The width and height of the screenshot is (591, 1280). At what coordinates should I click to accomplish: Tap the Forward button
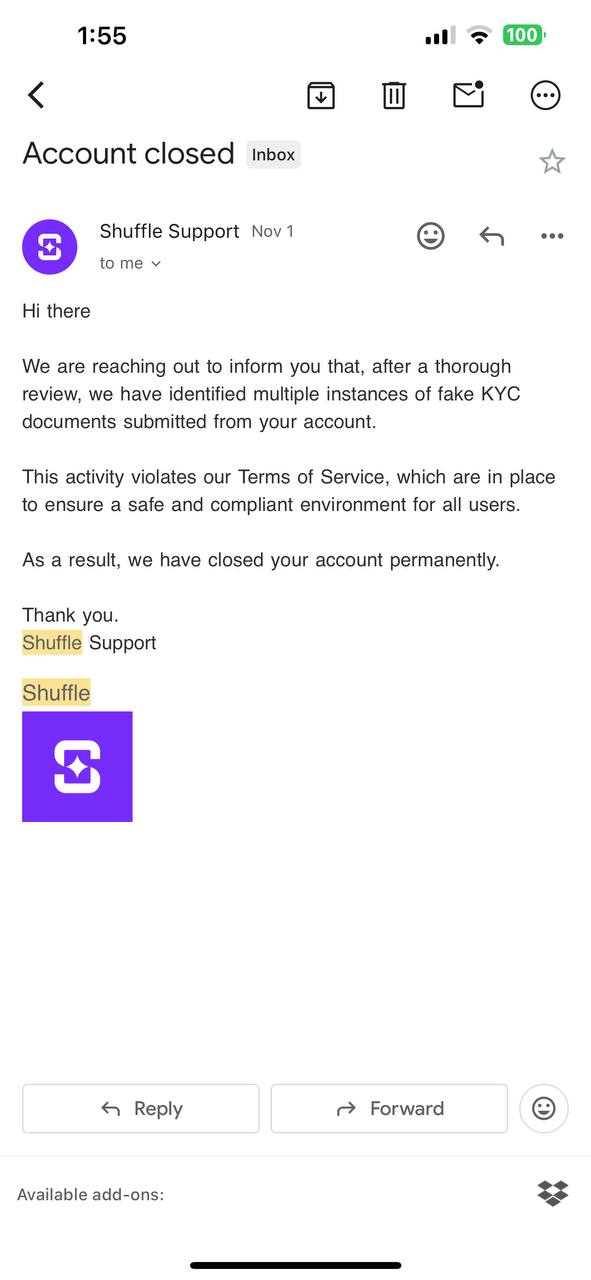click(389, 1108)
